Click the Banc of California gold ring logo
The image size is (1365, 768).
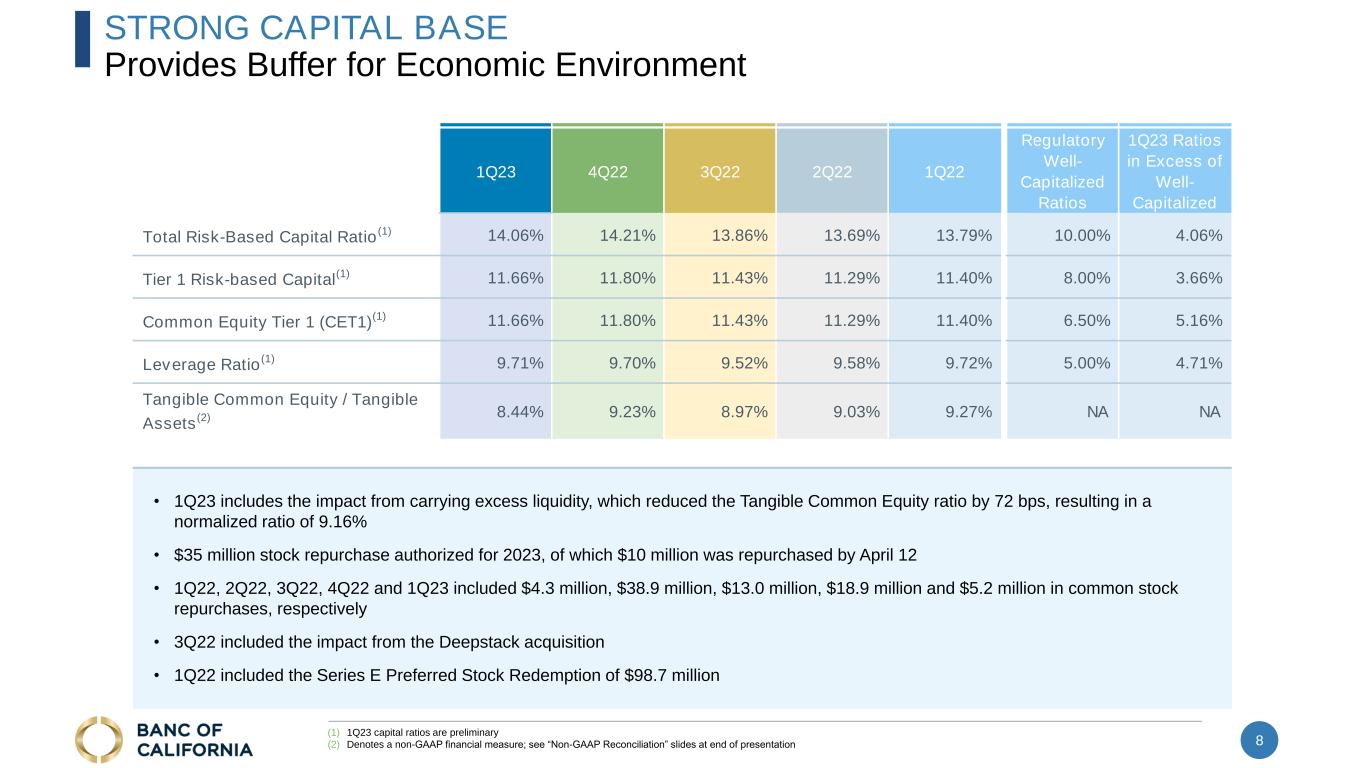(99, 739)
